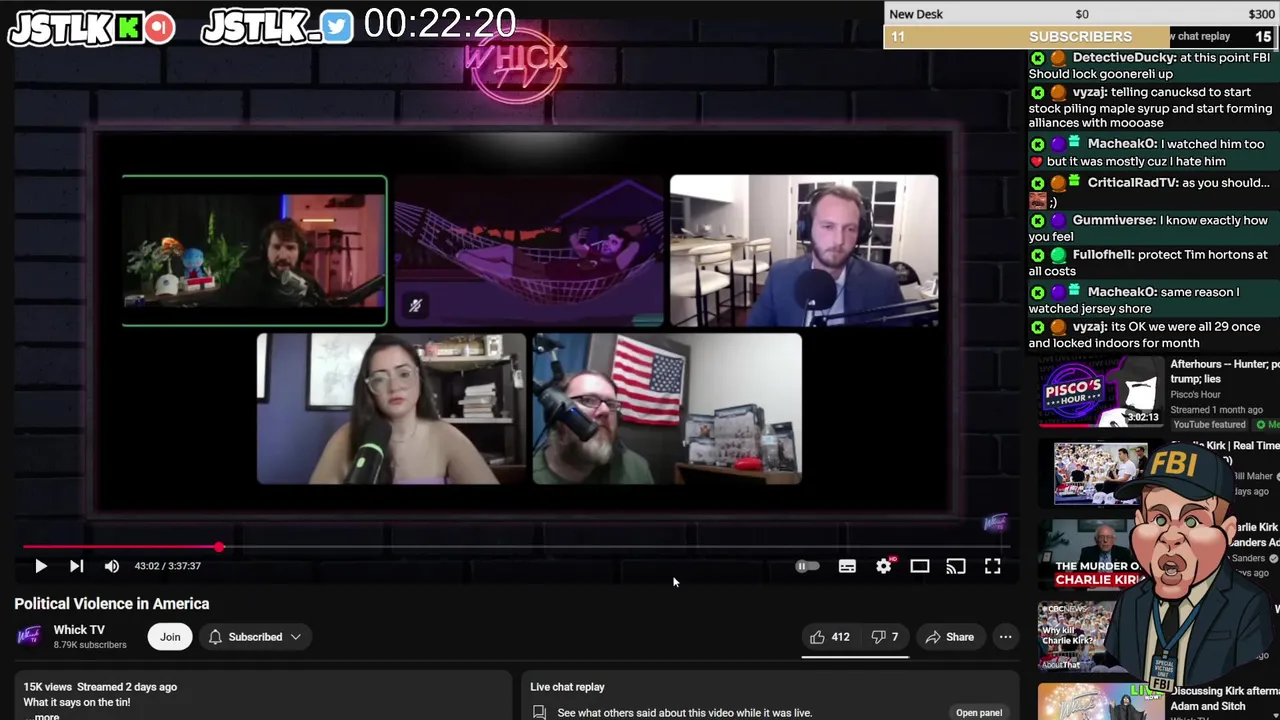1280x720 pixels.
Task: Go to full screen
Action: click(x=992, y=566)
